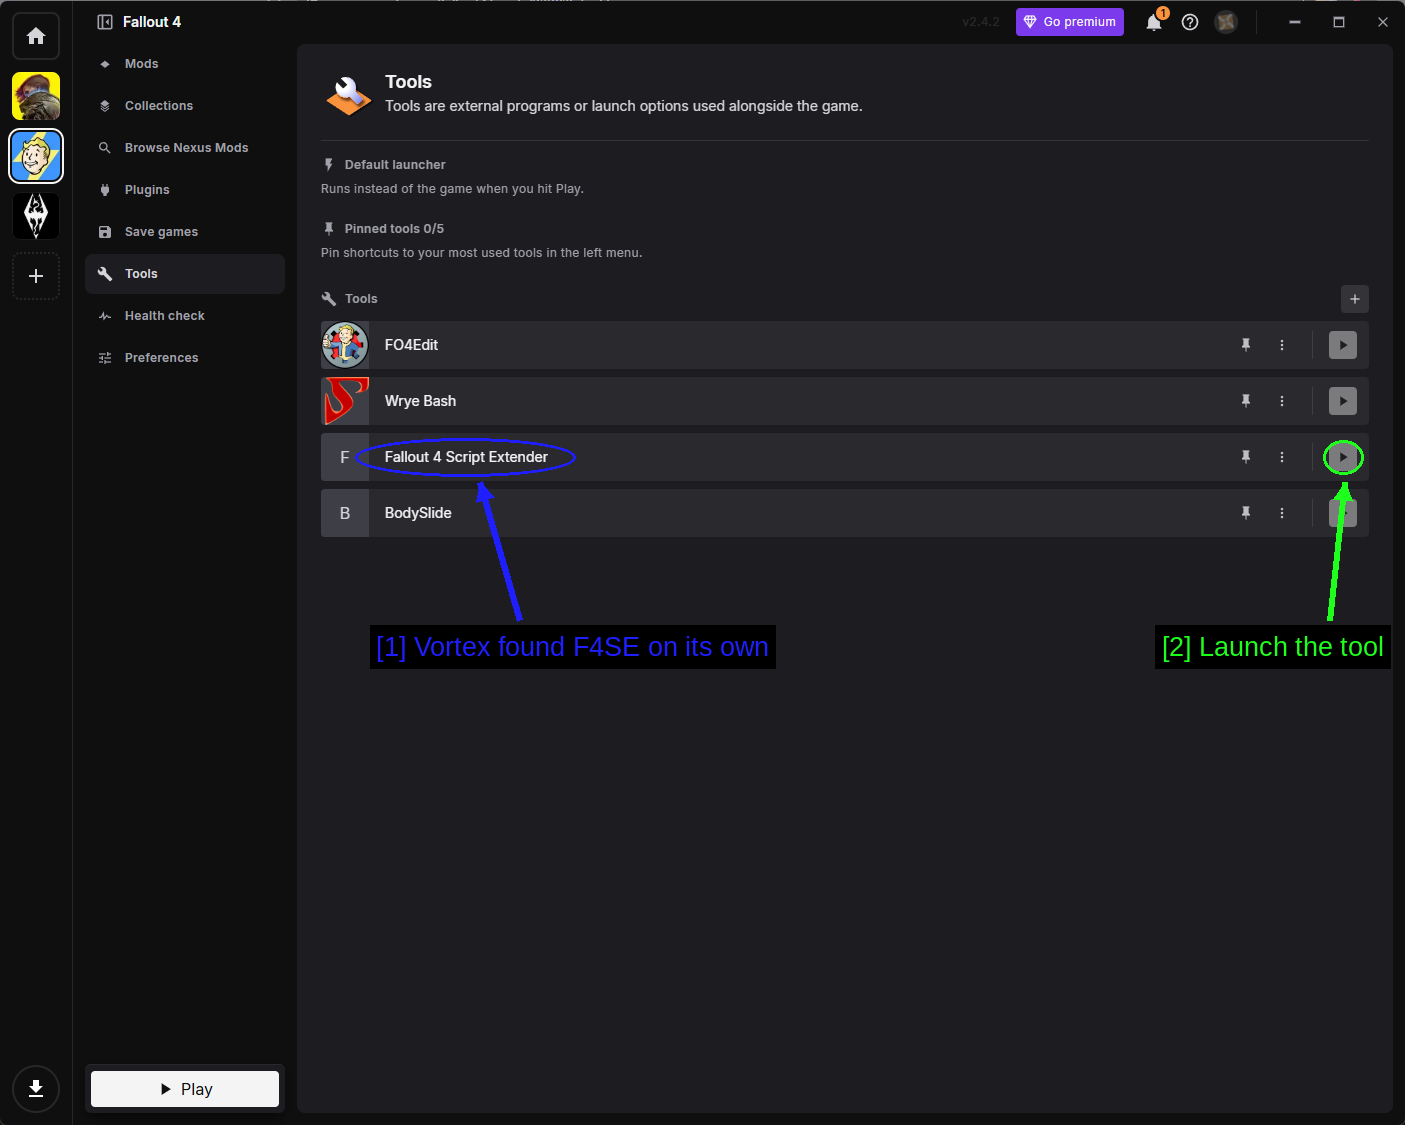This screenshot has height=1125, width=1405.
Task: Open the Collections page
Action: click(185, 106)
